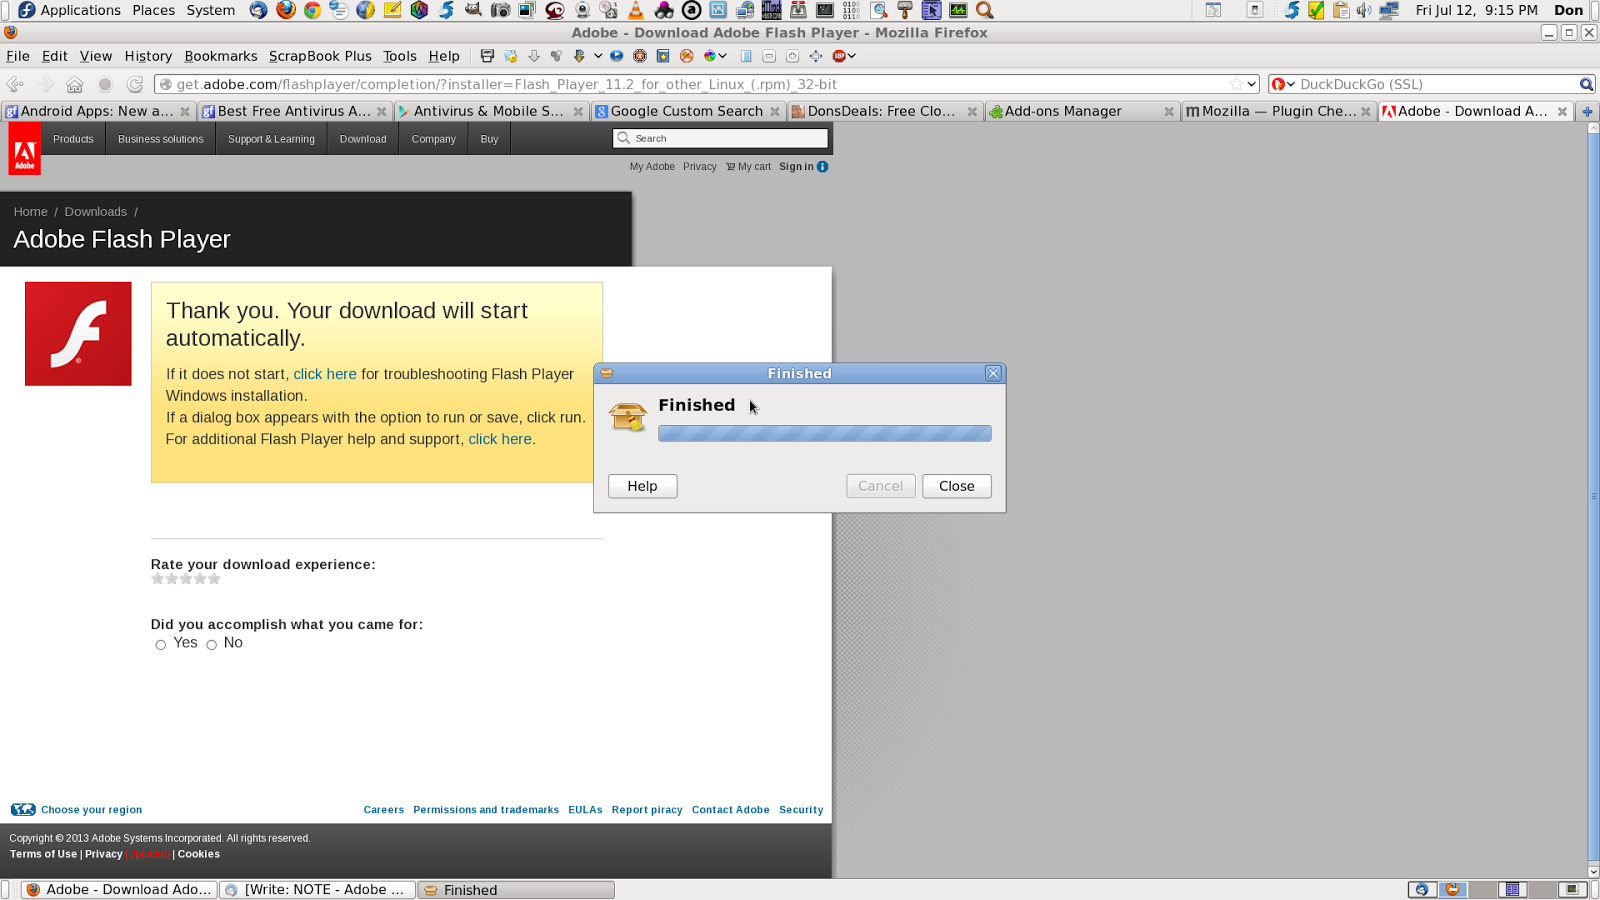The width and height of the screenshot is (1600, 900).
Task: Launch Firefox from the top panel icon
Action: coord(286,10)
